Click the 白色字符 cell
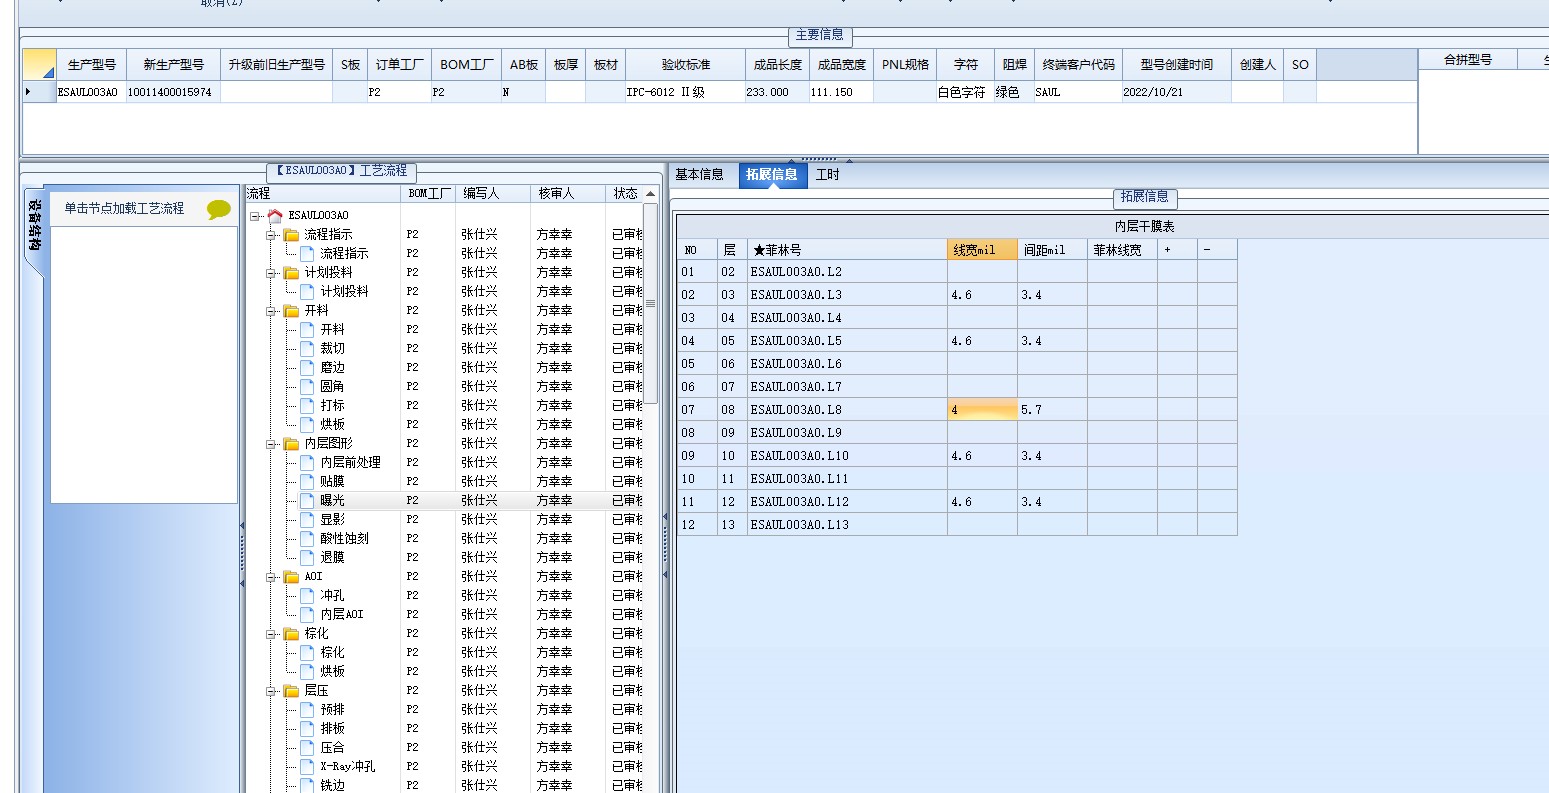The height and width of the screenshot is (793, 1549). (965, 92)
